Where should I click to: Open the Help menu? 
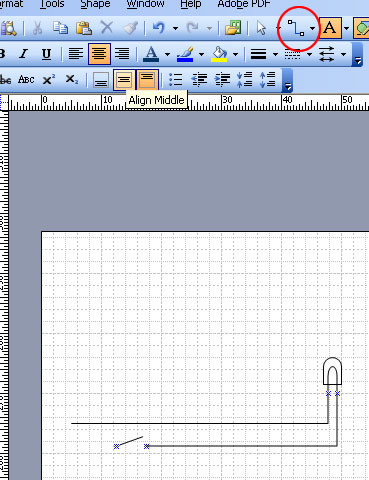[x=191, y=4]
